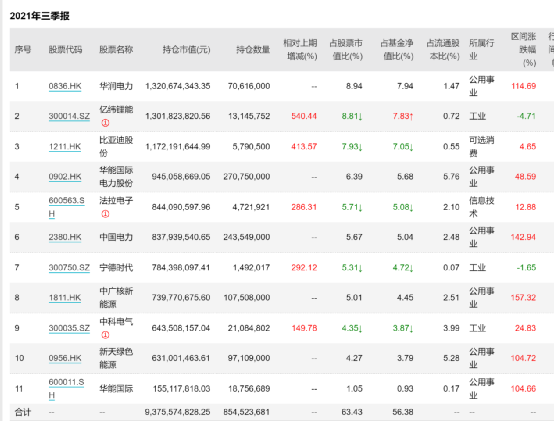The image size is (554, 421).
Task: Click the 区间涨跌幅(%) column header
Action: [524, 49]
